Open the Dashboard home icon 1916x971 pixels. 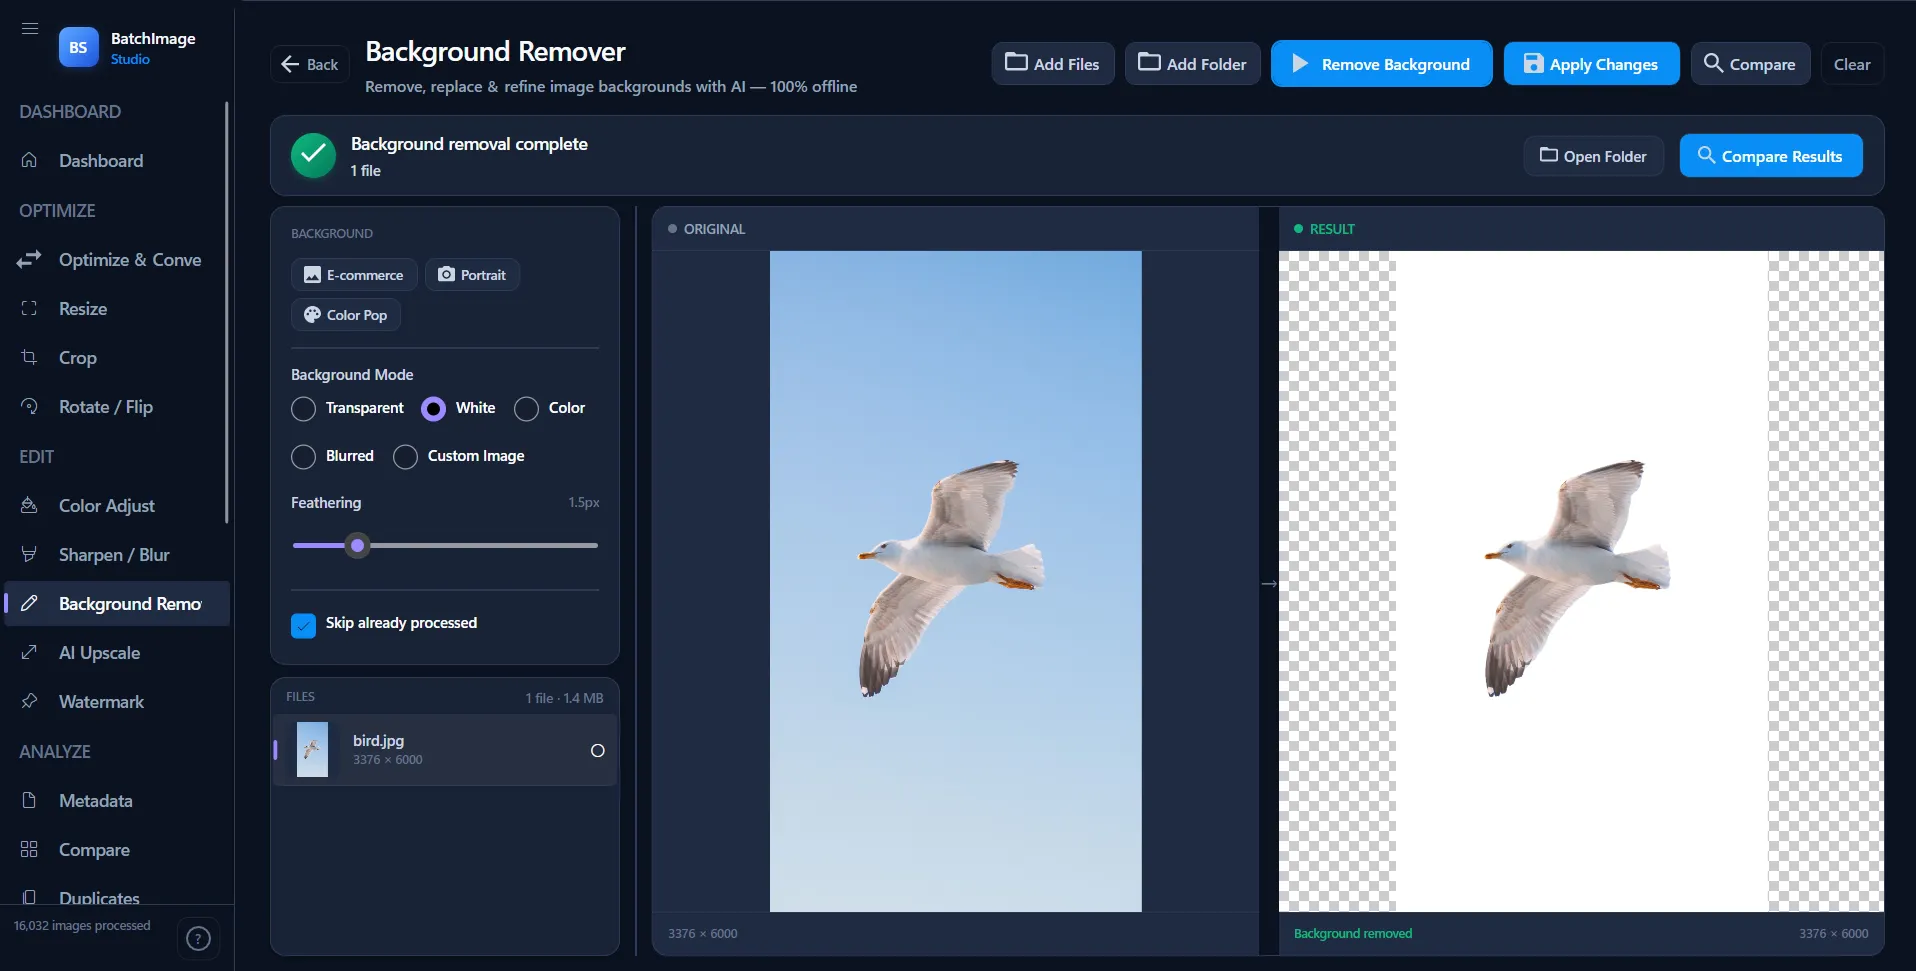[29, 160]
